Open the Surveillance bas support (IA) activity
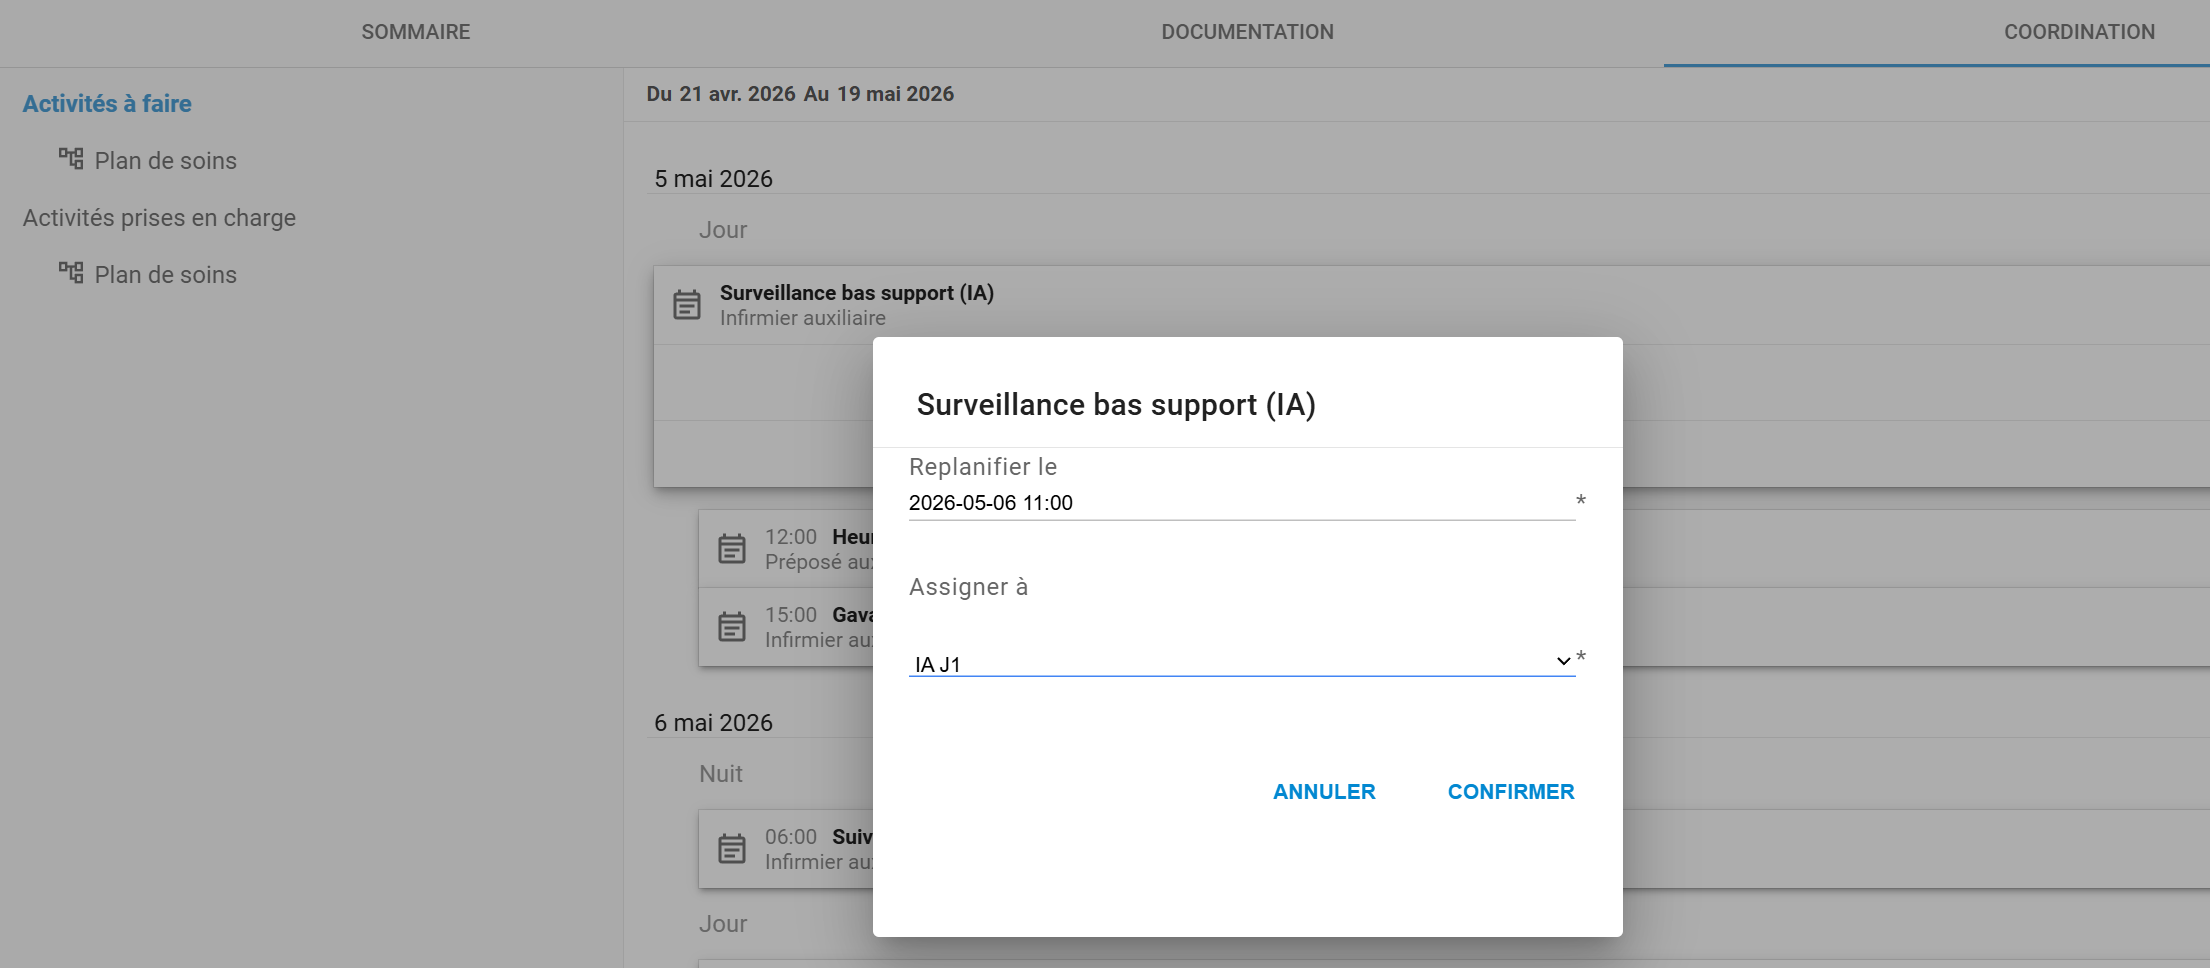The image size is (2210, 968). [856, 293]
